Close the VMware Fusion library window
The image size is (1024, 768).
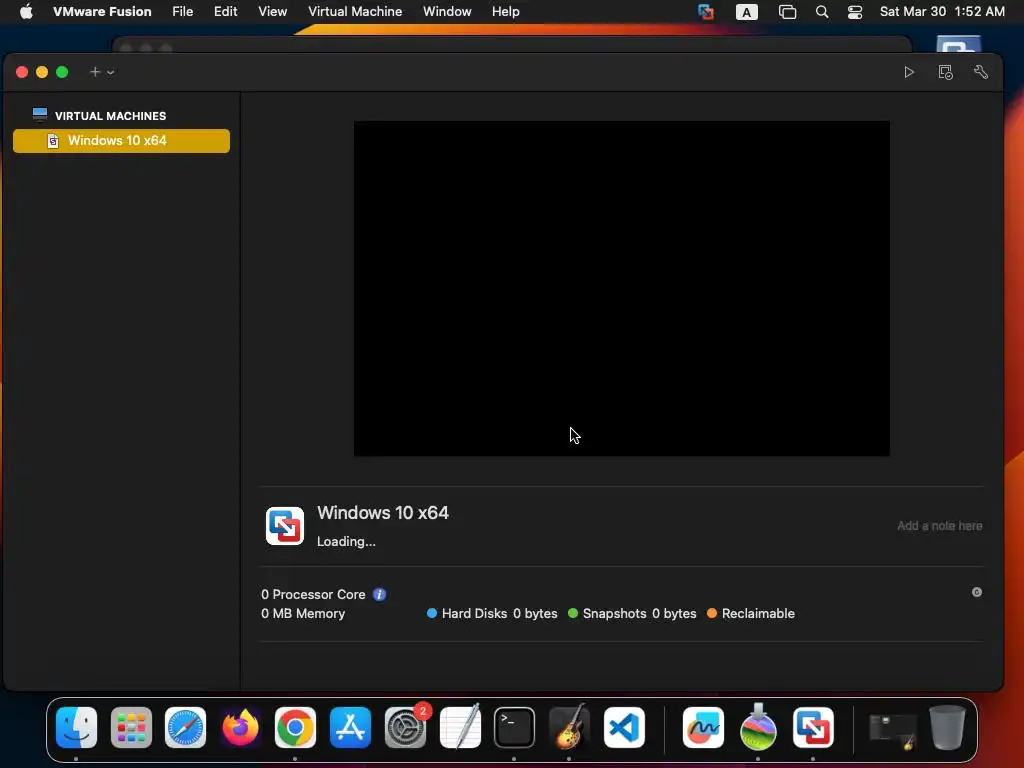(x=22, y=72)
